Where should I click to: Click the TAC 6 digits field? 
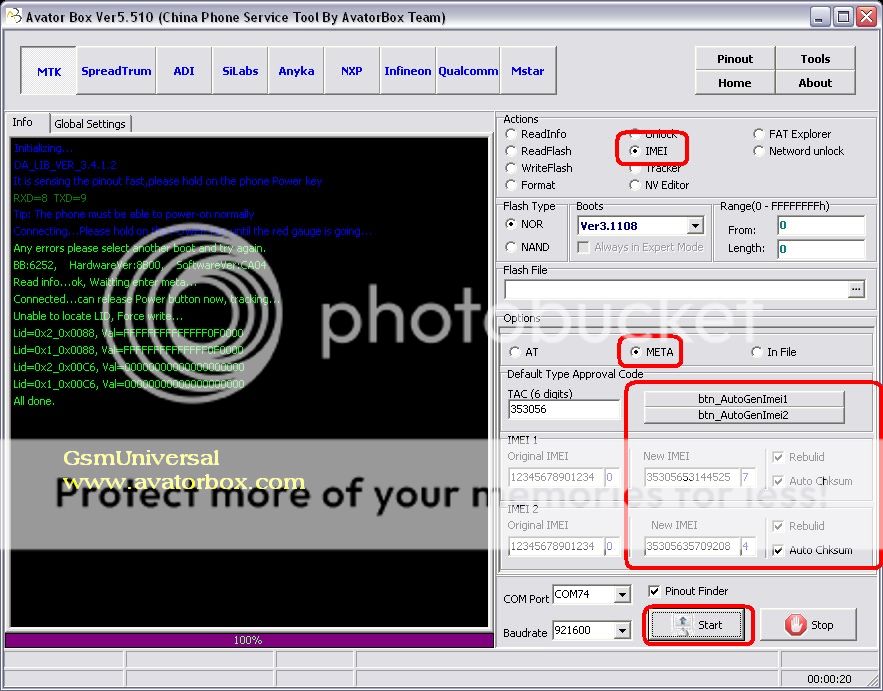[563, 409]
